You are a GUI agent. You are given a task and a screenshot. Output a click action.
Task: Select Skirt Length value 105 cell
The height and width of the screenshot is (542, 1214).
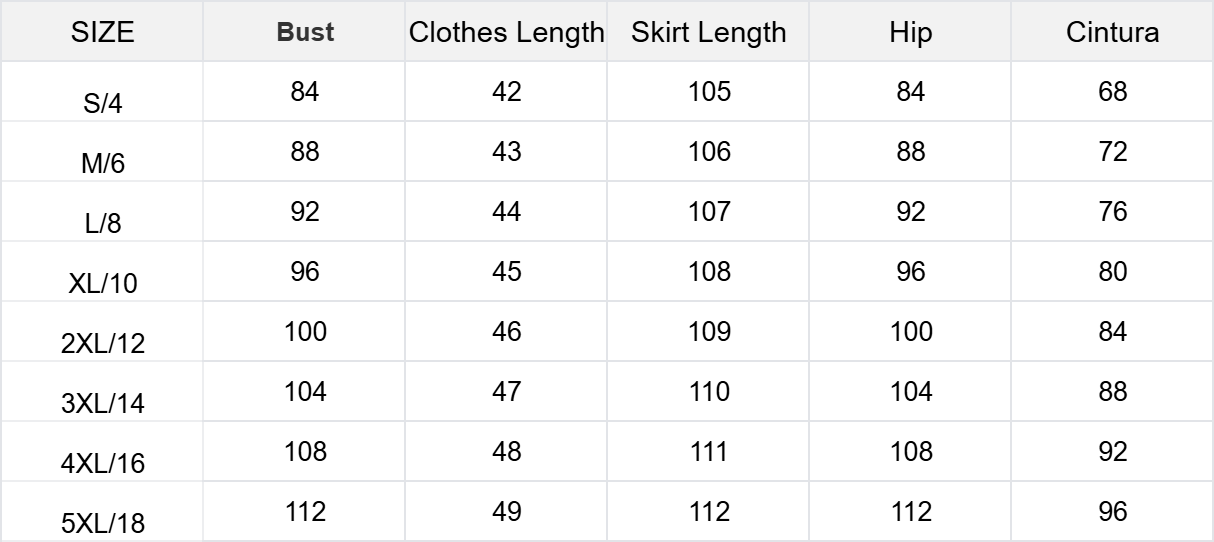click(709, 92)
